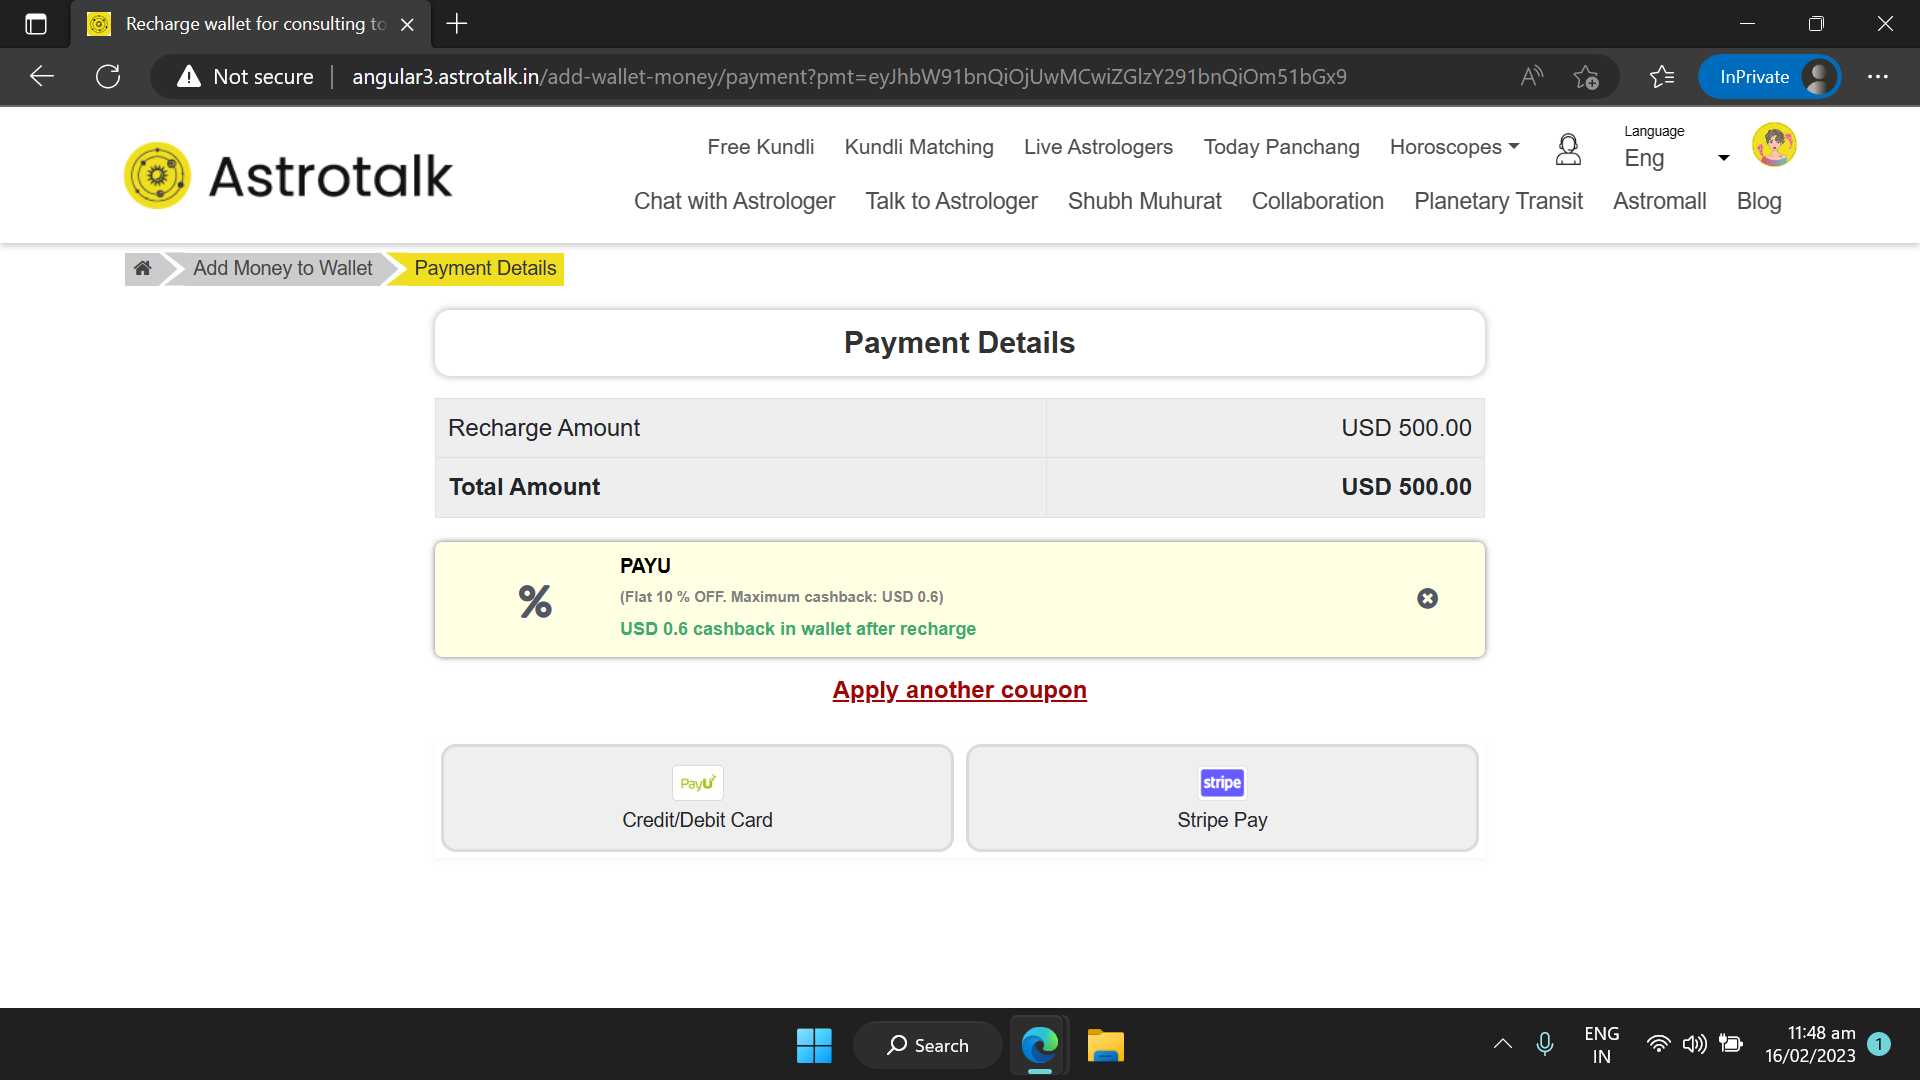Add this page to favorites
The image size is (1920, 1080).
[1586, 77]
